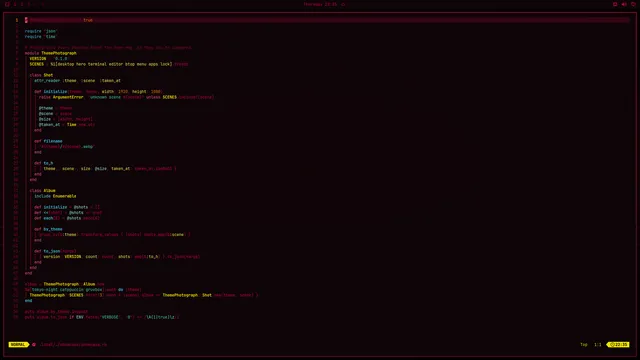
Task: Click the .webp filename string line
Action: pyautogui.click(x=67, y=147)
